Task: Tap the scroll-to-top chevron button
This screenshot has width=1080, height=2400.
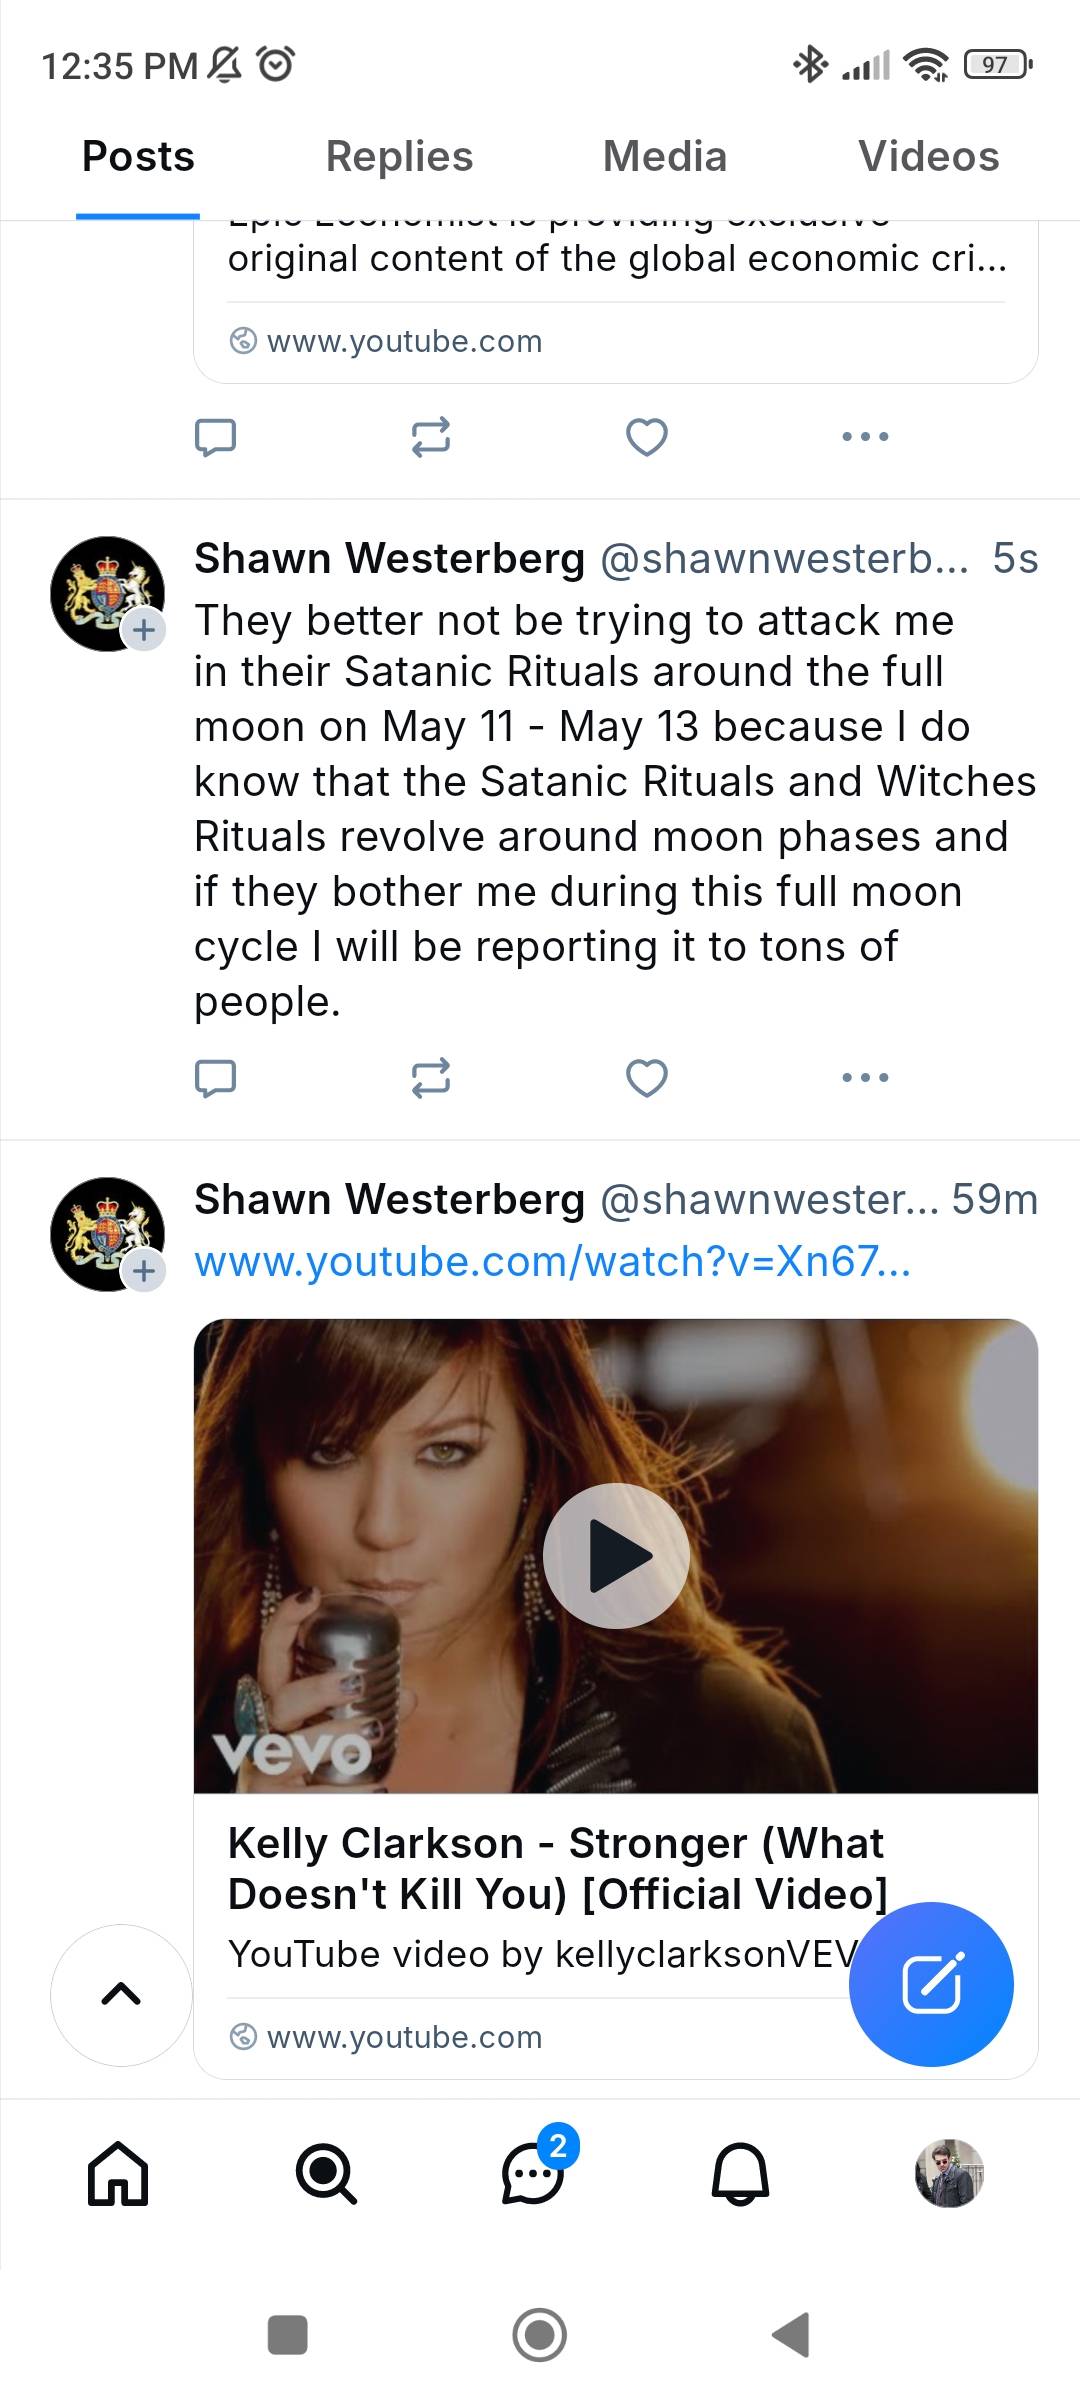Action: [x=121, y=1995]
